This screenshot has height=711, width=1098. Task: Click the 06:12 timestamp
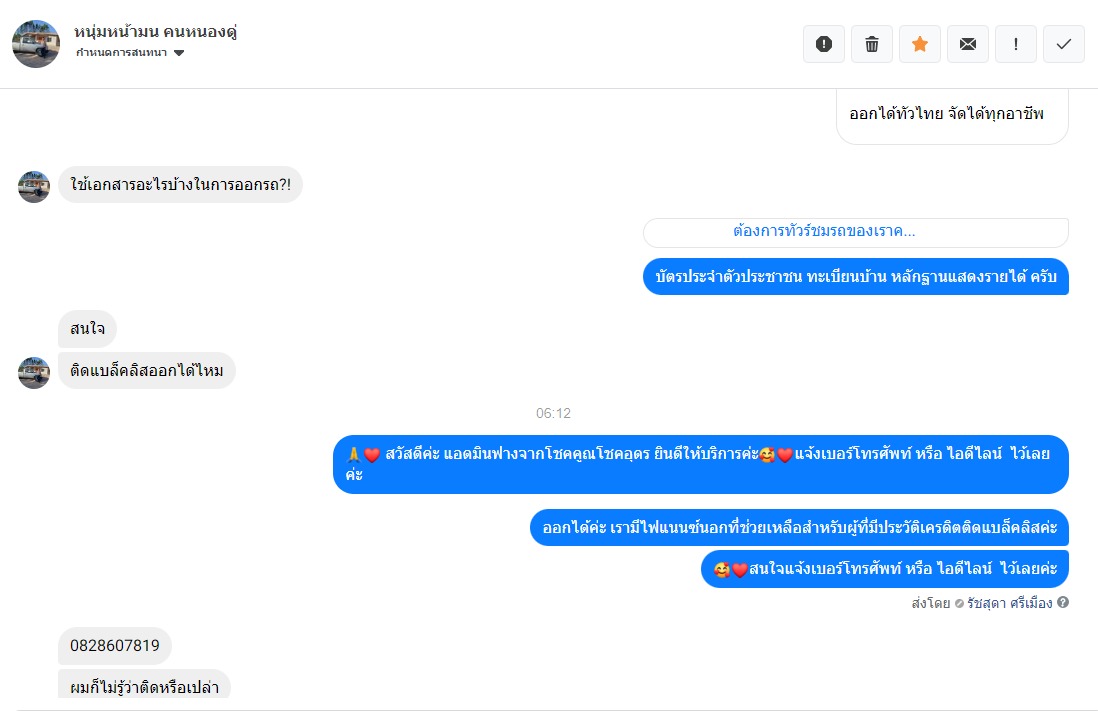click(x=553, y=413)
